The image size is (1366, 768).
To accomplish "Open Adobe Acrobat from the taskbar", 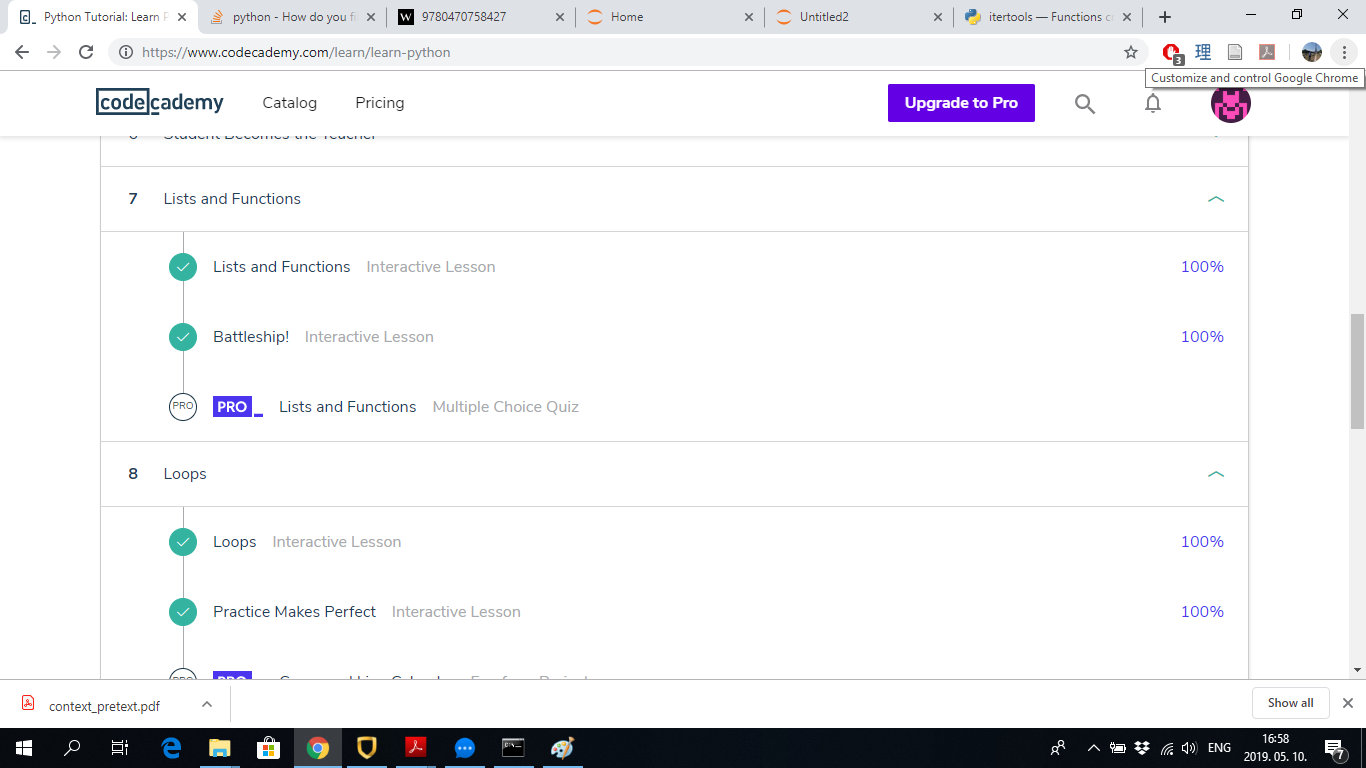I will pyautogui.click(x=416, y=748).
